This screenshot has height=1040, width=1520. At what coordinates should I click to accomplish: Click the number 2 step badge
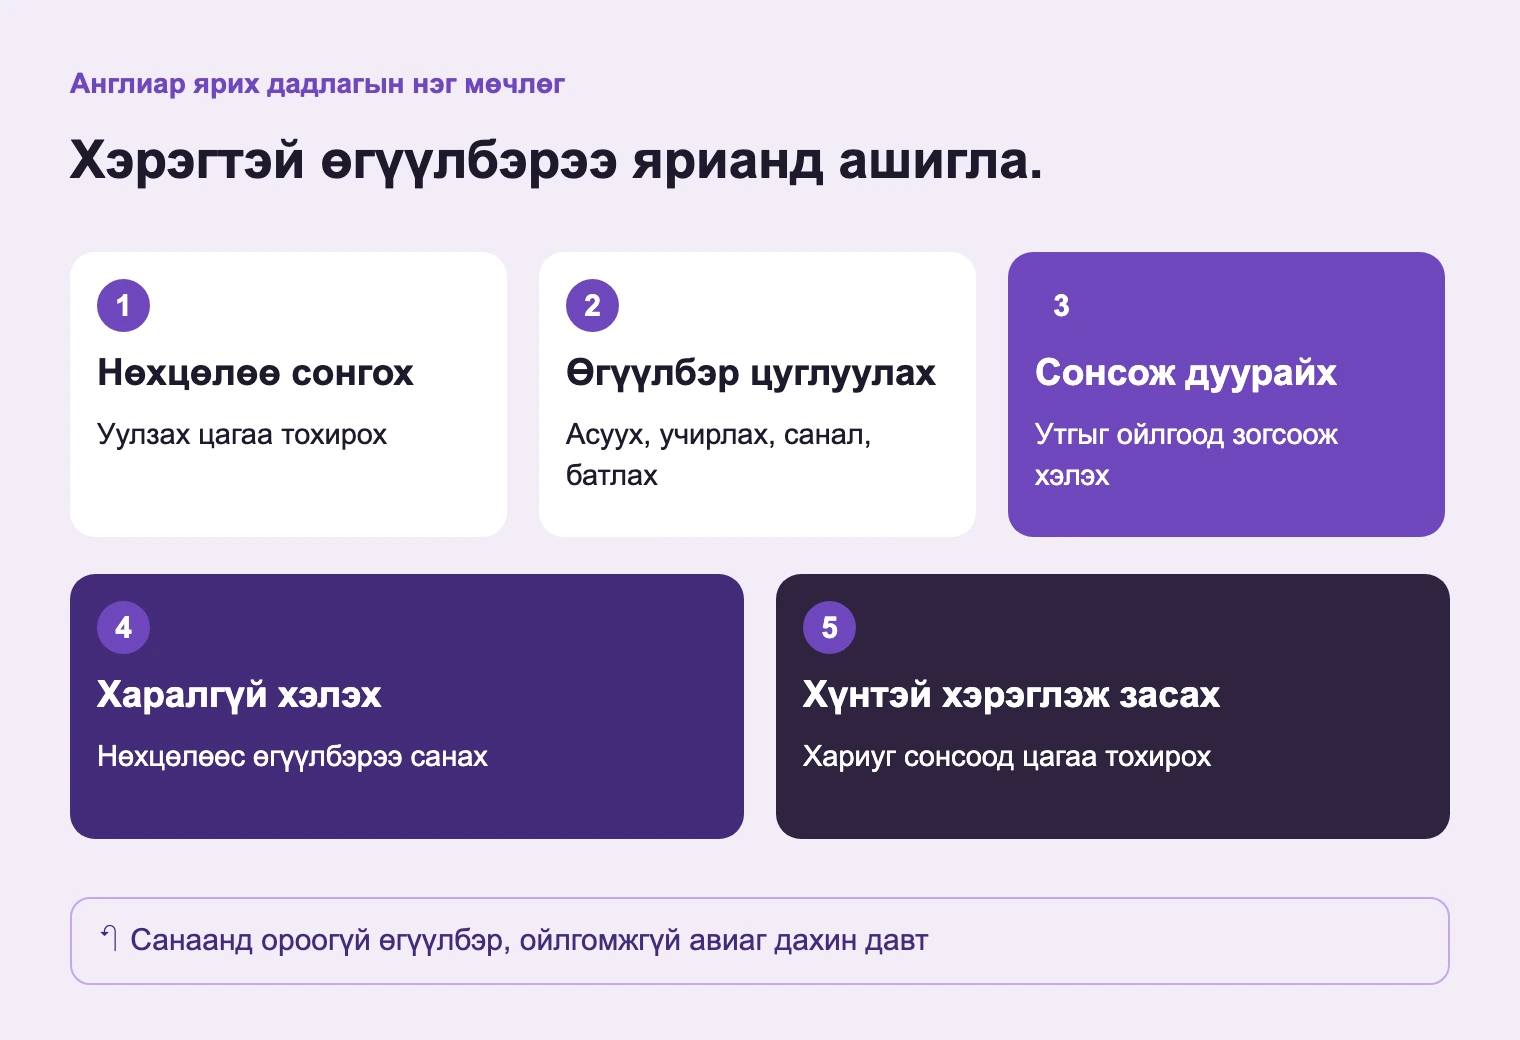click(x=592, y=306)
